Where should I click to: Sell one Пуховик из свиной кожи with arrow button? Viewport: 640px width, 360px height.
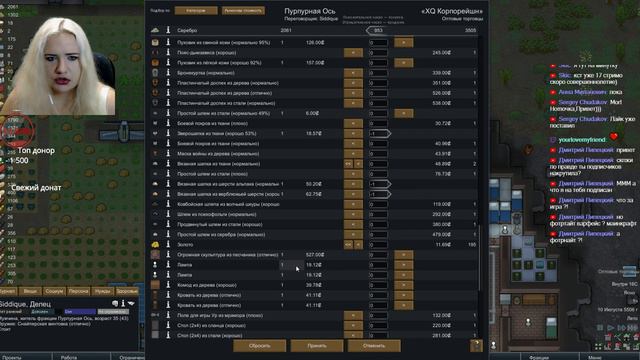point(404,42)
